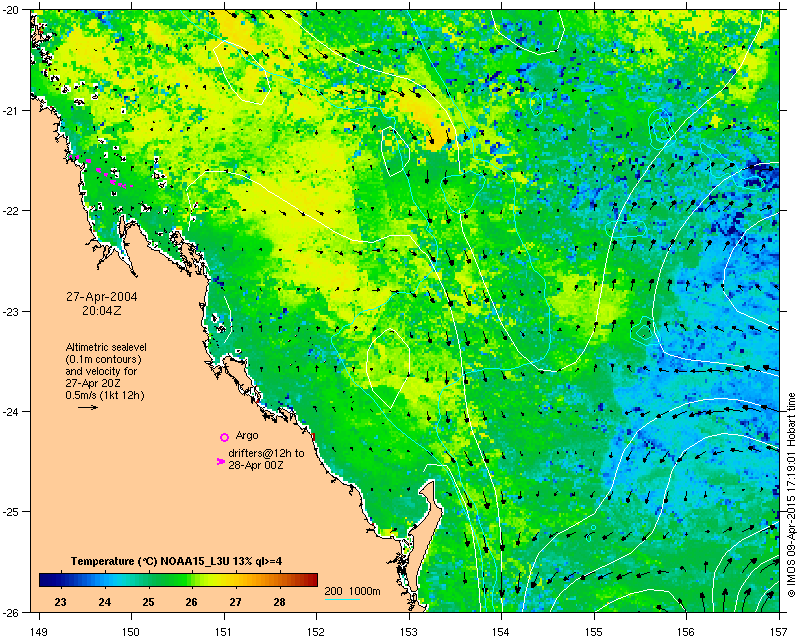This screenshot has width=800, height=640.
Task: Click the 'Temperature (°C) NOAA15_L3U' title
Action: coord(151,561)
